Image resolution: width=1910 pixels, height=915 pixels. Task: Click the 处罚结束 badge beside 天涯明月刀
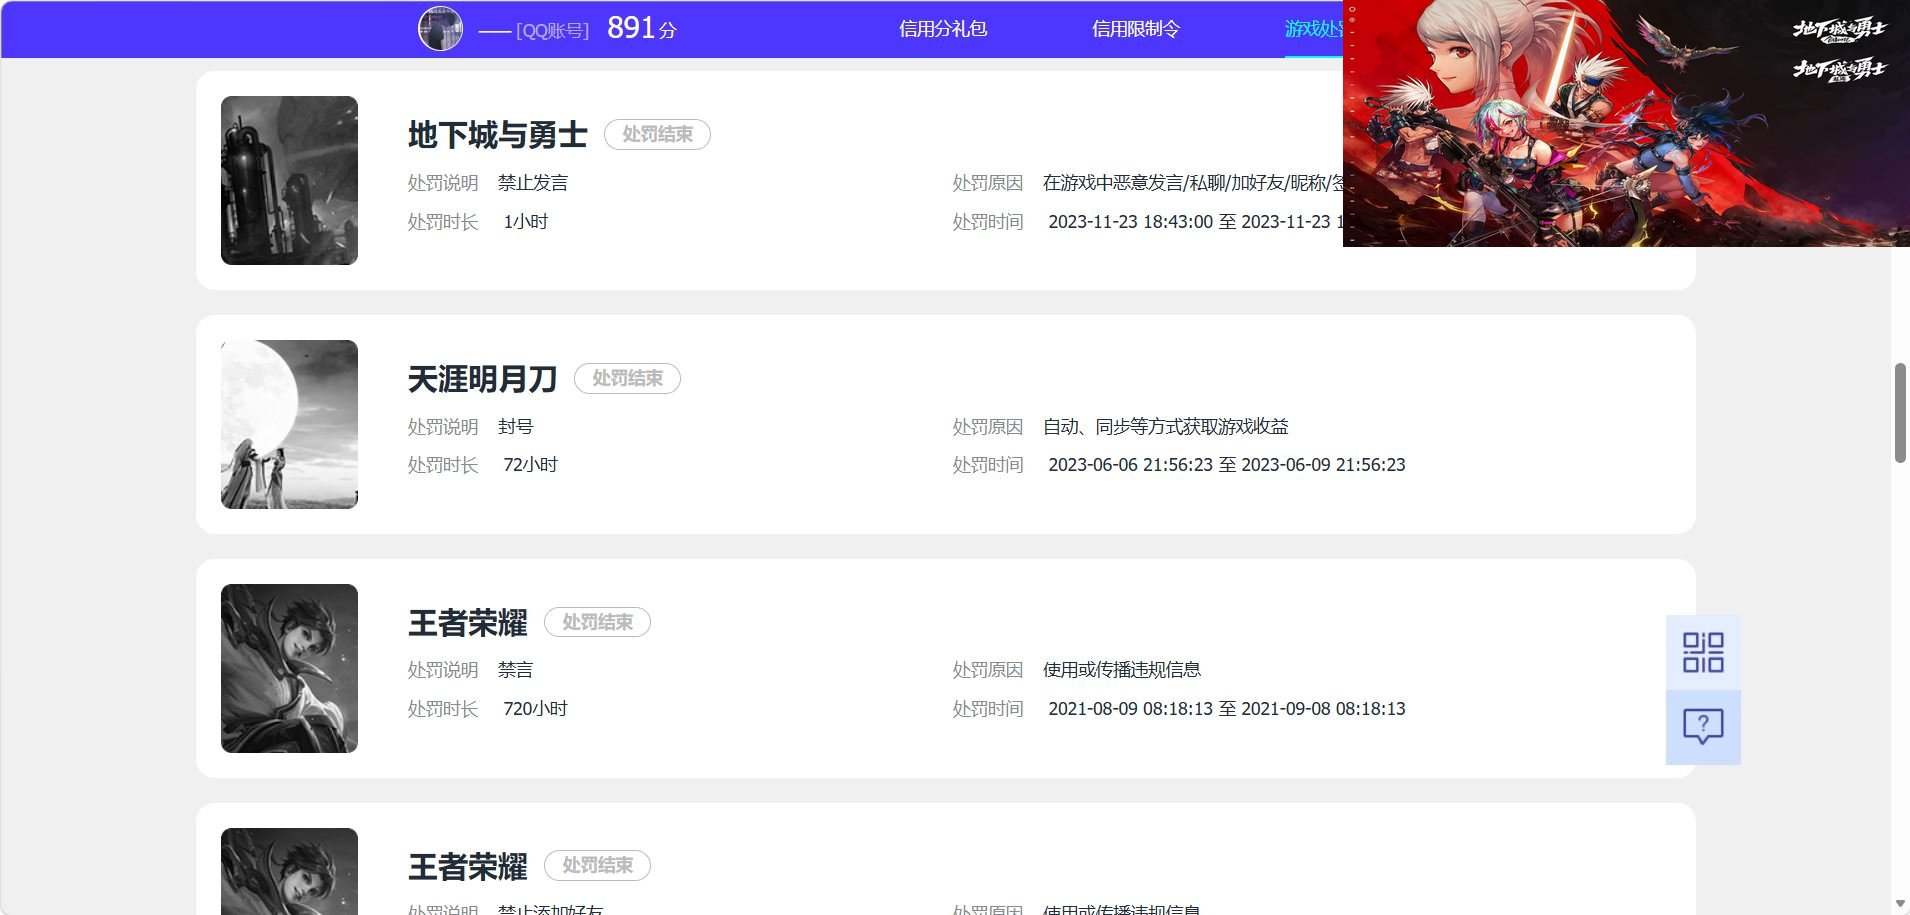(627, 378)
